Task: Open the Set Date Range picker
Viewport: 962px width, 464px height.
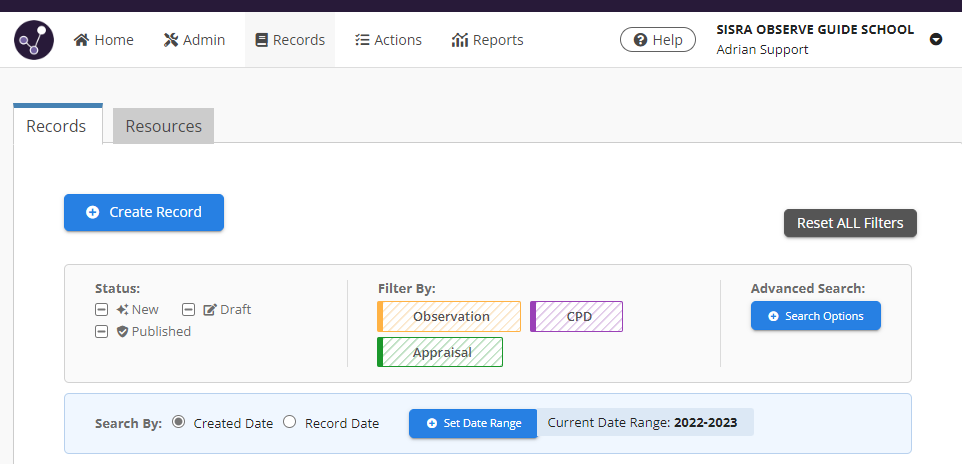Action: pyautogui.click(x=473, y=423)
